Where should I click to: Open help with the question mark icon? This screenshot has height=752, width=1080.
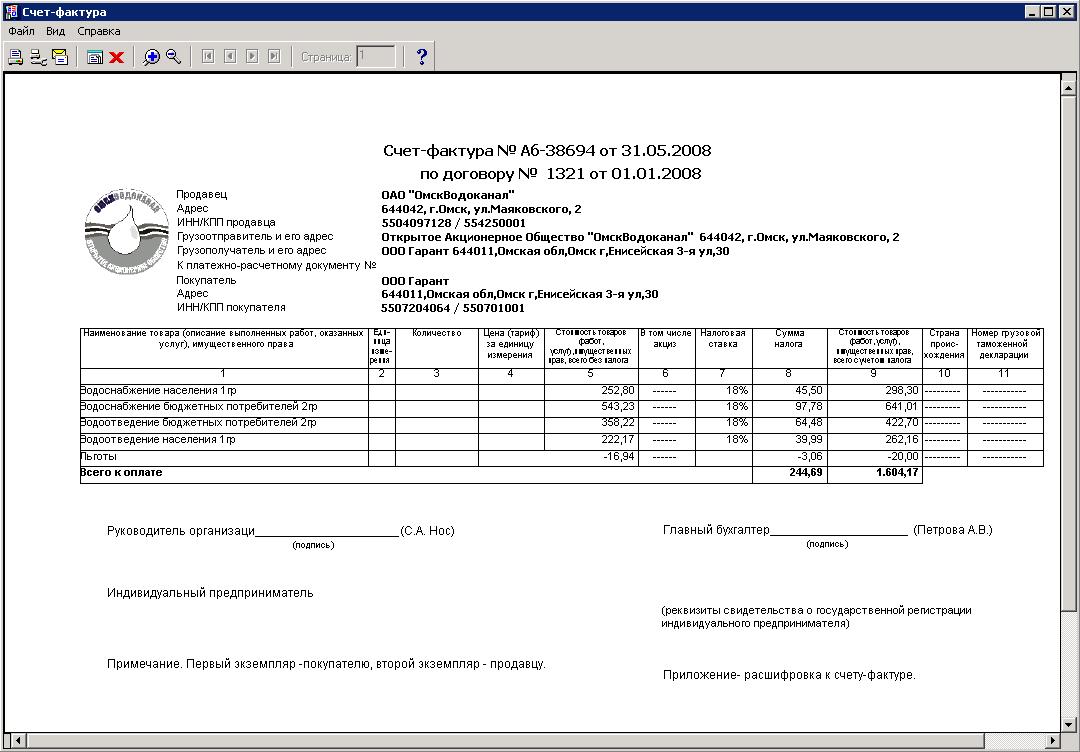pyautogui.click(x=422, y=57)
